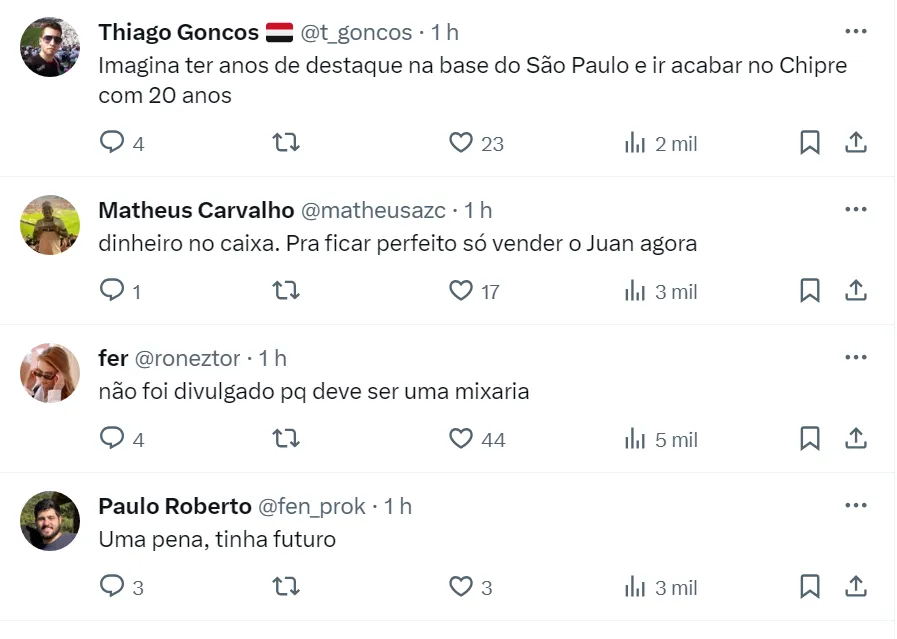Reply to Paulo Roberto's tweet

112,587
